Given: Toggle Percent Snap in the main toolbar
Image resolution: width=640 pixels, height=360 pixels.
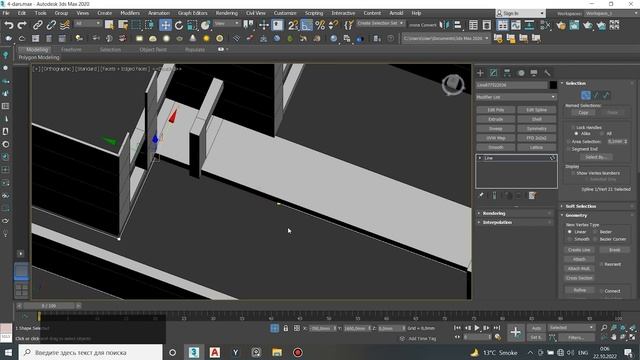Looking at the screenshot, I should pyautogui.click(x=320, y=25).
